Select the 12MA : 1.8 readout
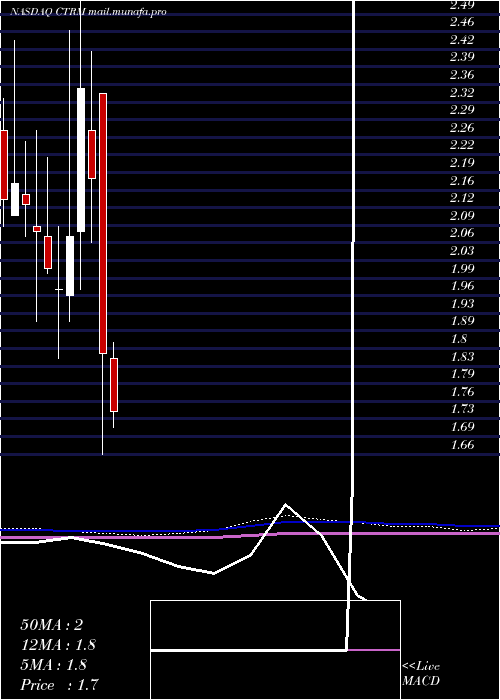The width and height of the screenshot is (500, 700). [58, 645]
